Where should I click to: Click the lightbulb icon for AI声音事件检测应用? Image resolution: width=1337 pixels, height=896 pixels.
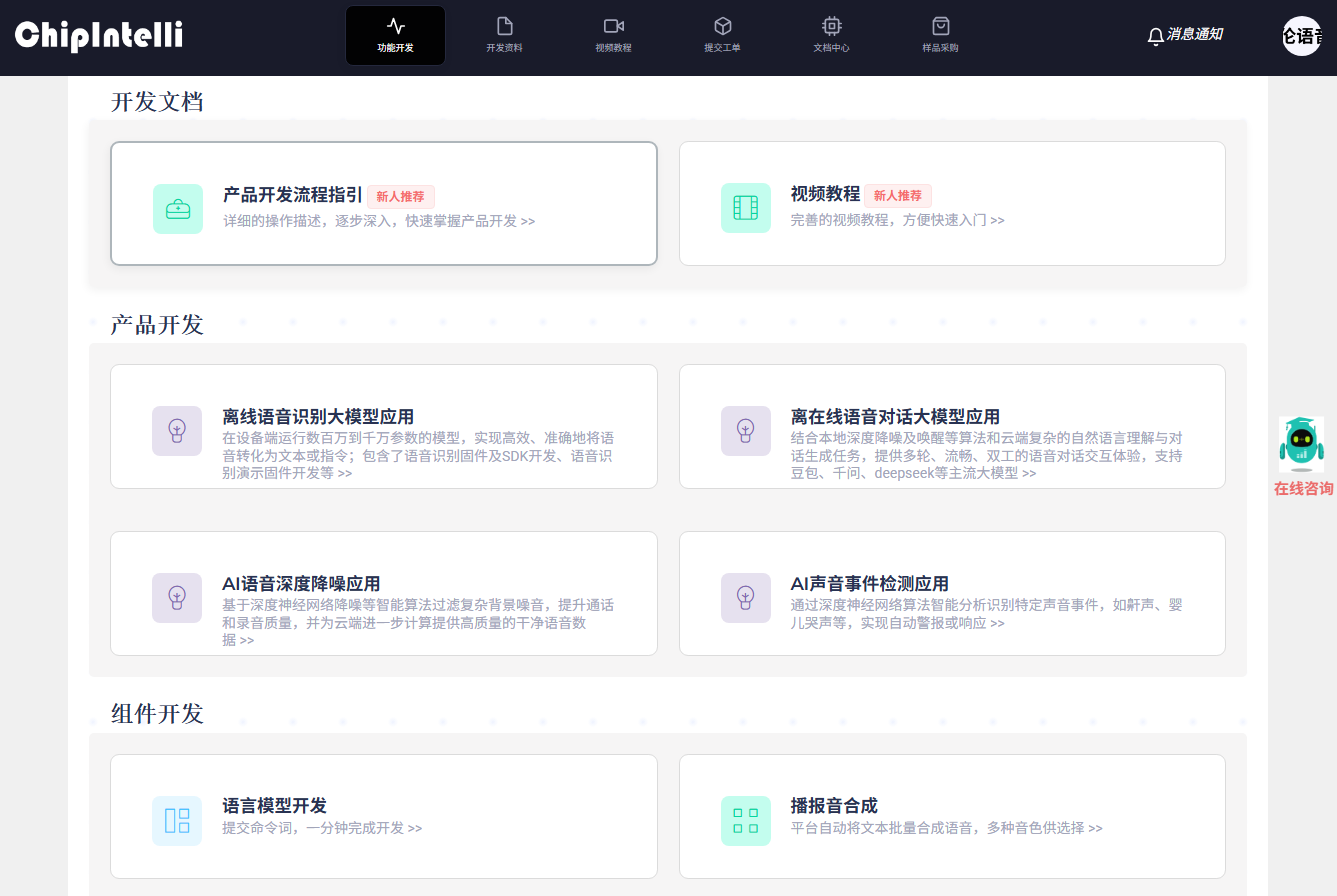pyautogui.click(x=746, y=598)
